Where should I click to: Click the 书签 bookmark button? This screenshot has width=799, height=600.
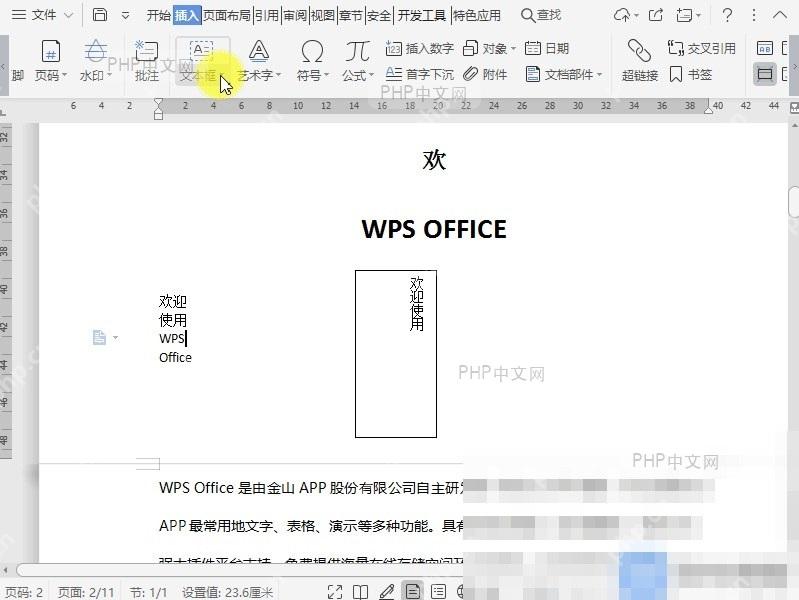(x=690, y=74)
